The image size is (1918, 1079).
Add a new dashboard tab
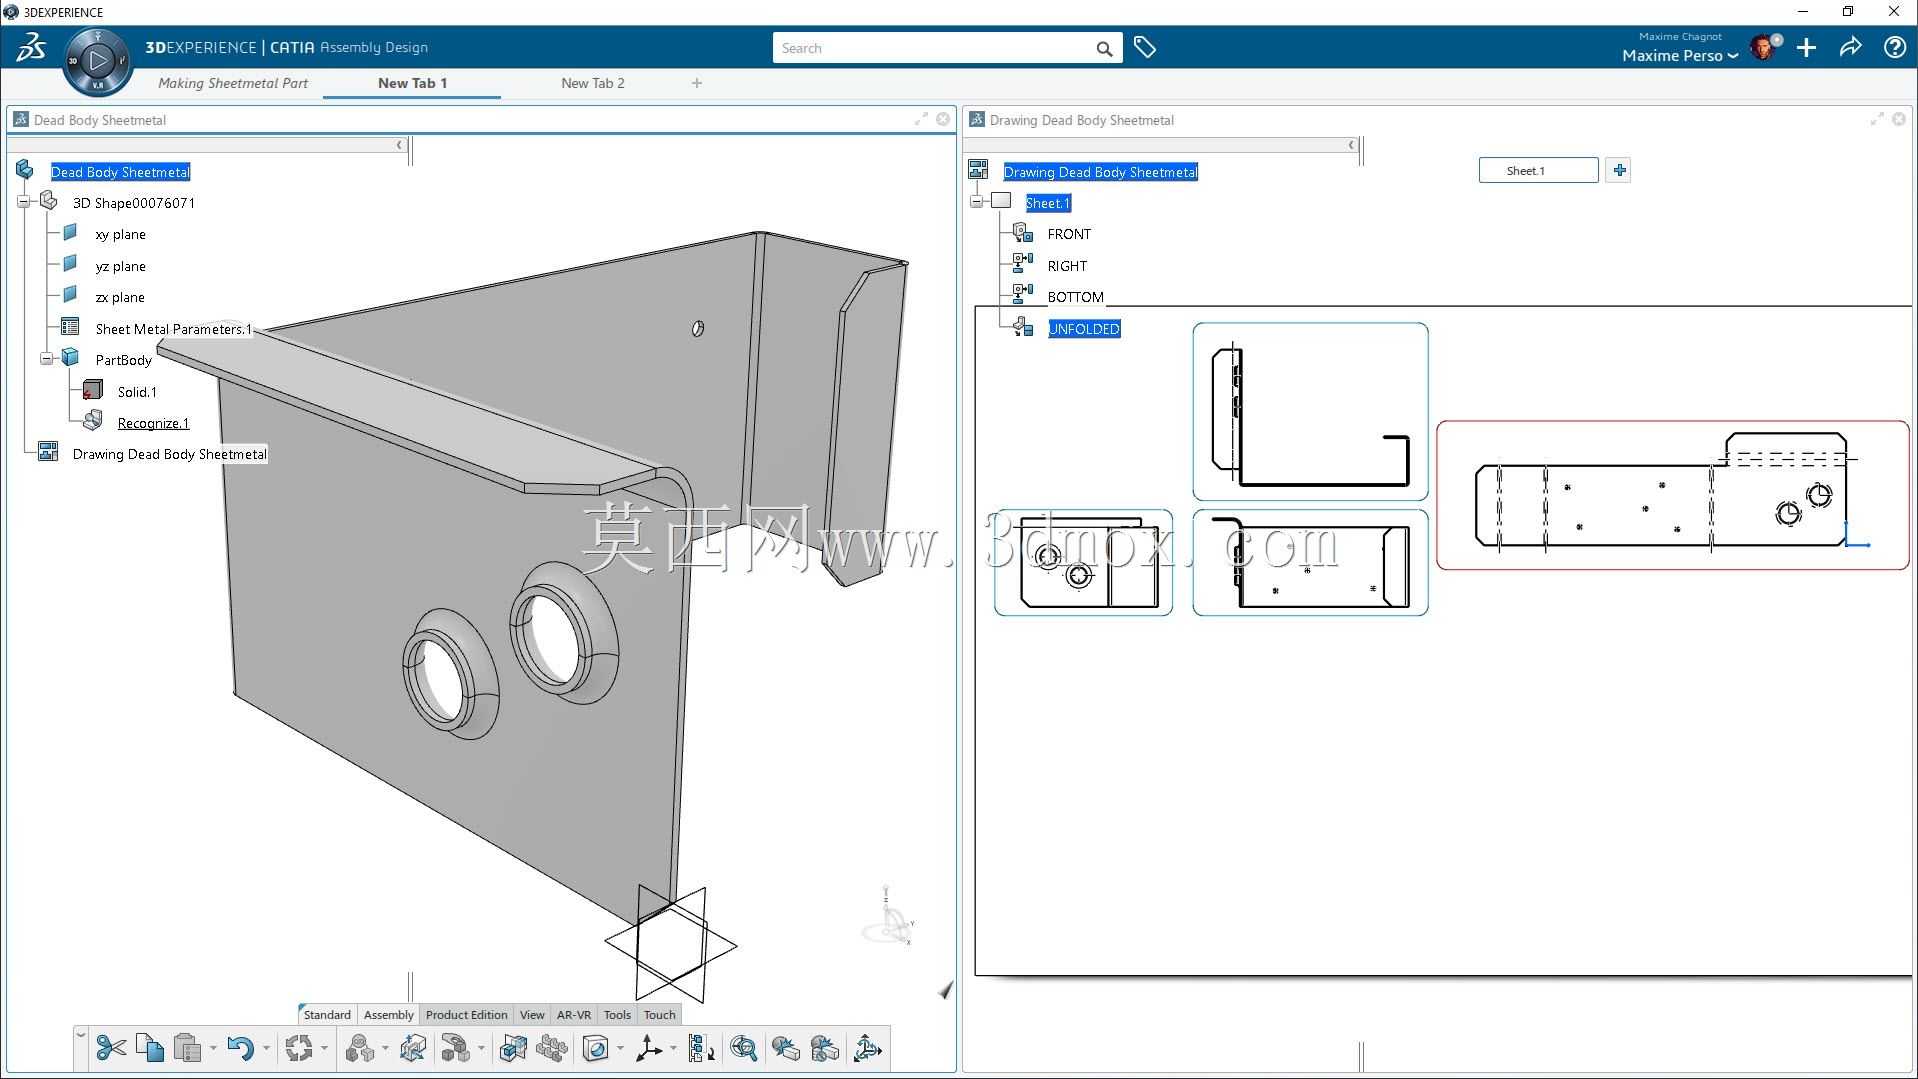pyautogui.click(x=697, y=83)
